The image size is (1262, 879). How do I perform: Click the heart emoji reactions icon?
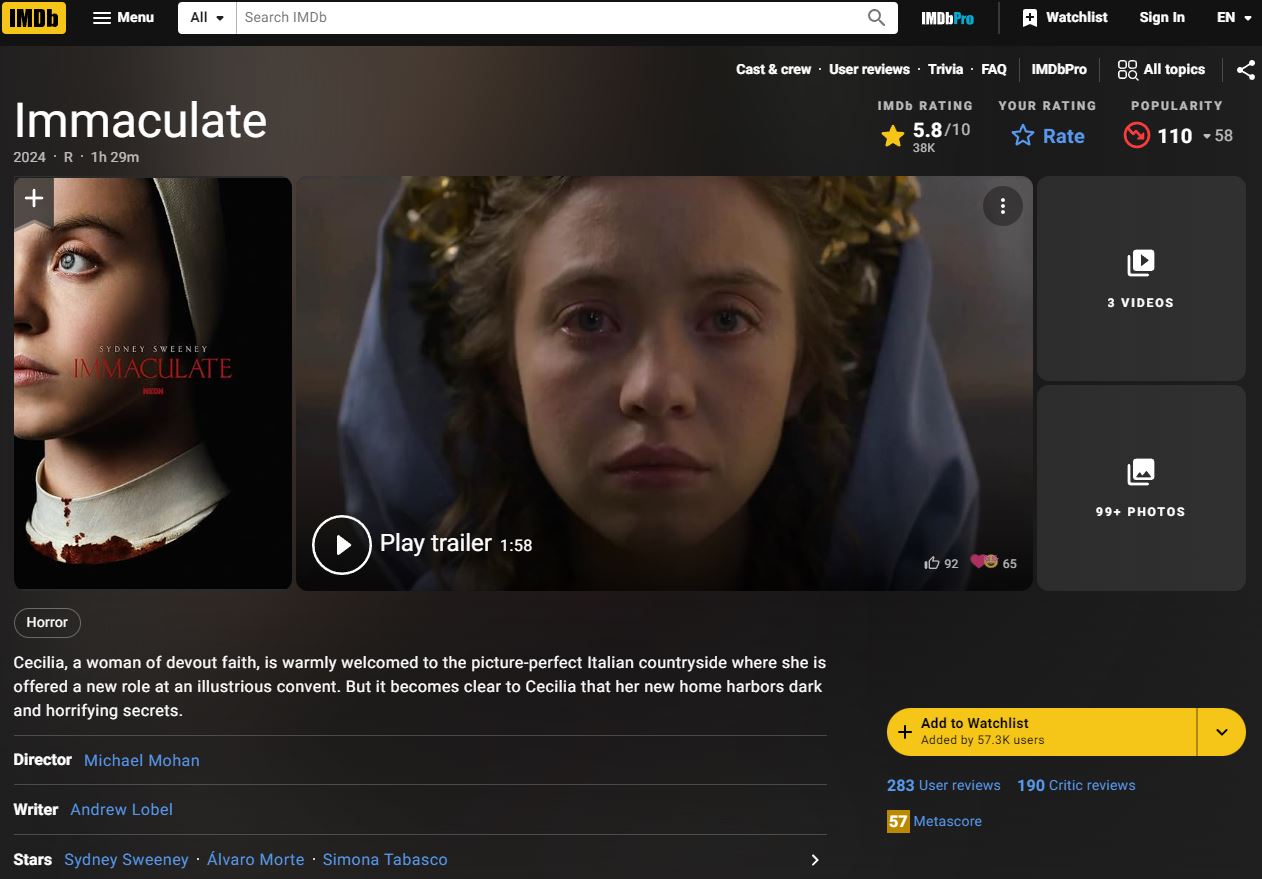pyautogui.click(x=984, y=562)
